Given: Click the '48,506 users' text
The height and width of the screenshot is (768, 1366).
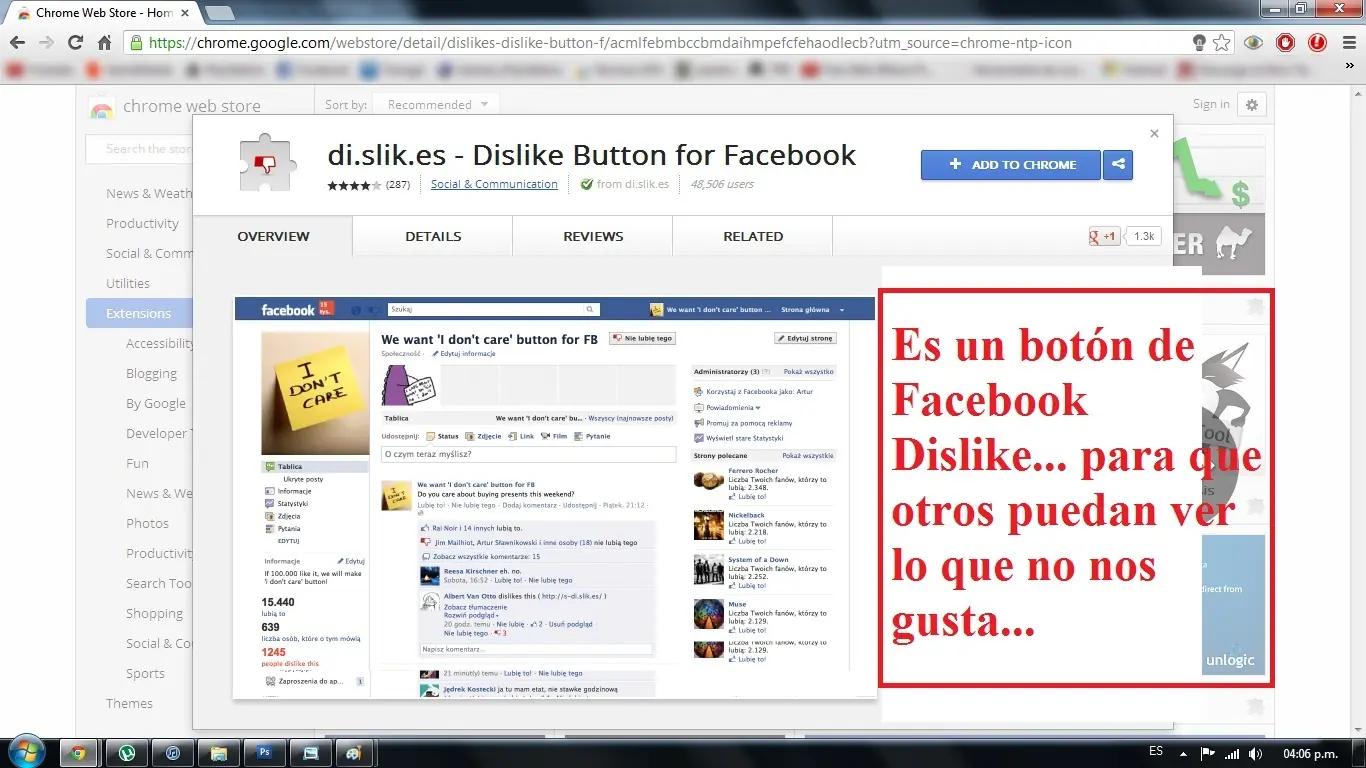Looking at the screenshot, I should [722, 184].
